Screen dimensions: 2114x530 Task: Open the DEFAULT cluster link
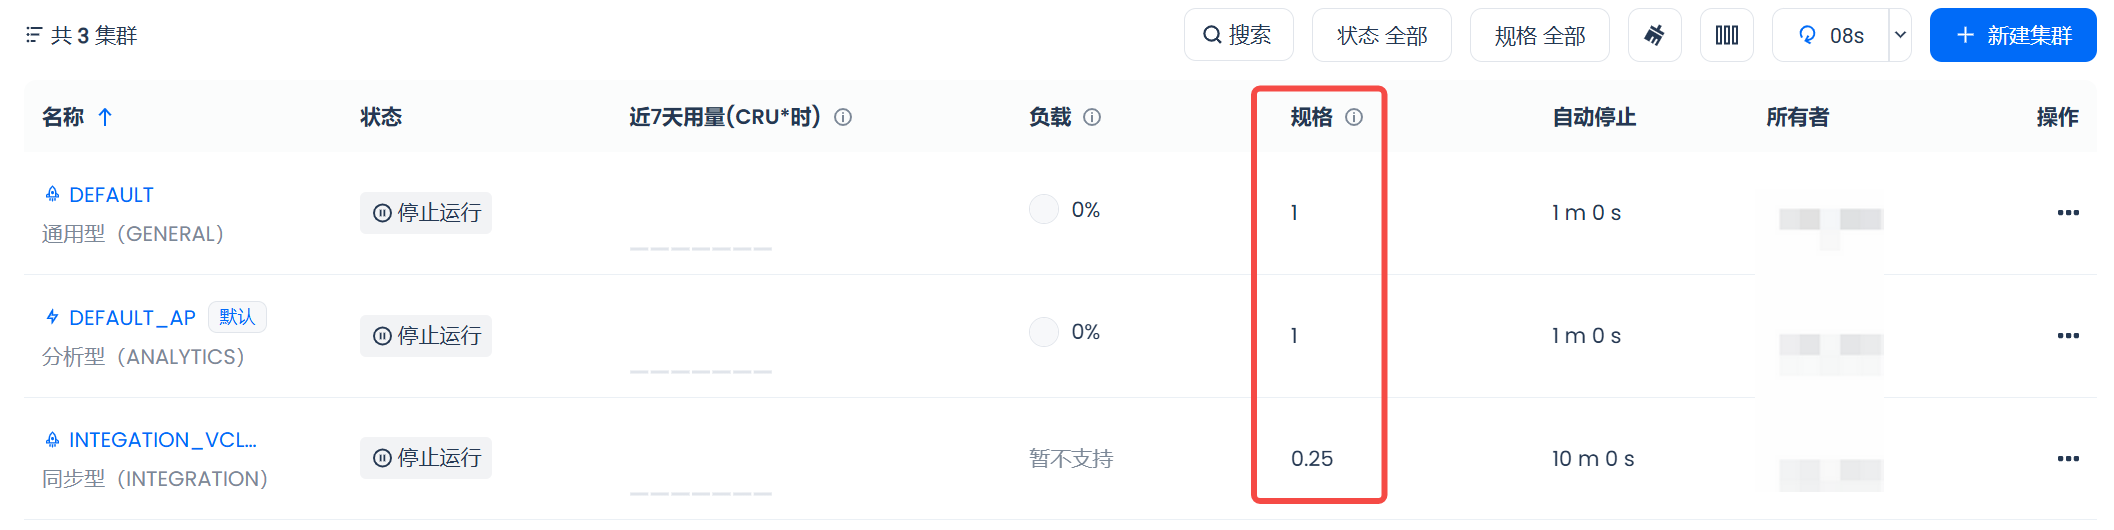coord(111,195)
